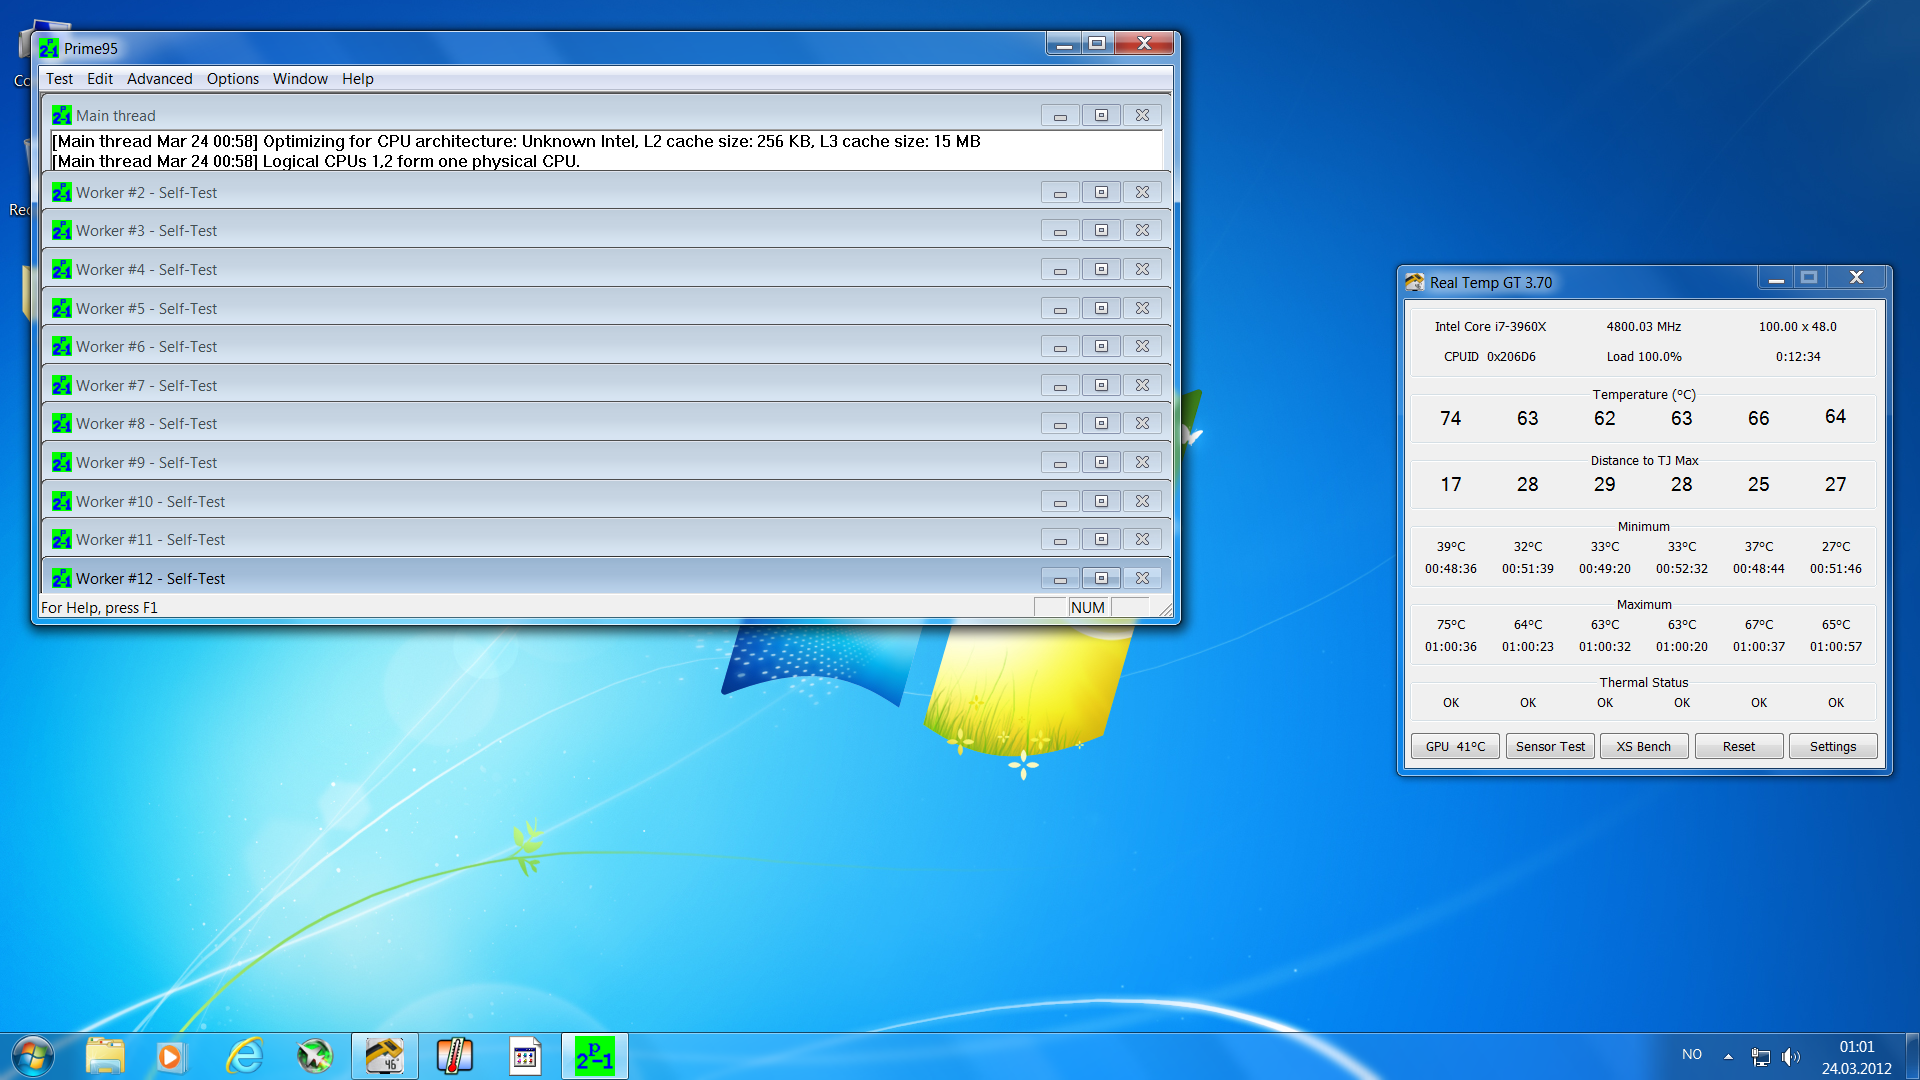
Task: Click the 4800.03 MHz clock reading
Action: coord(1644,326)
